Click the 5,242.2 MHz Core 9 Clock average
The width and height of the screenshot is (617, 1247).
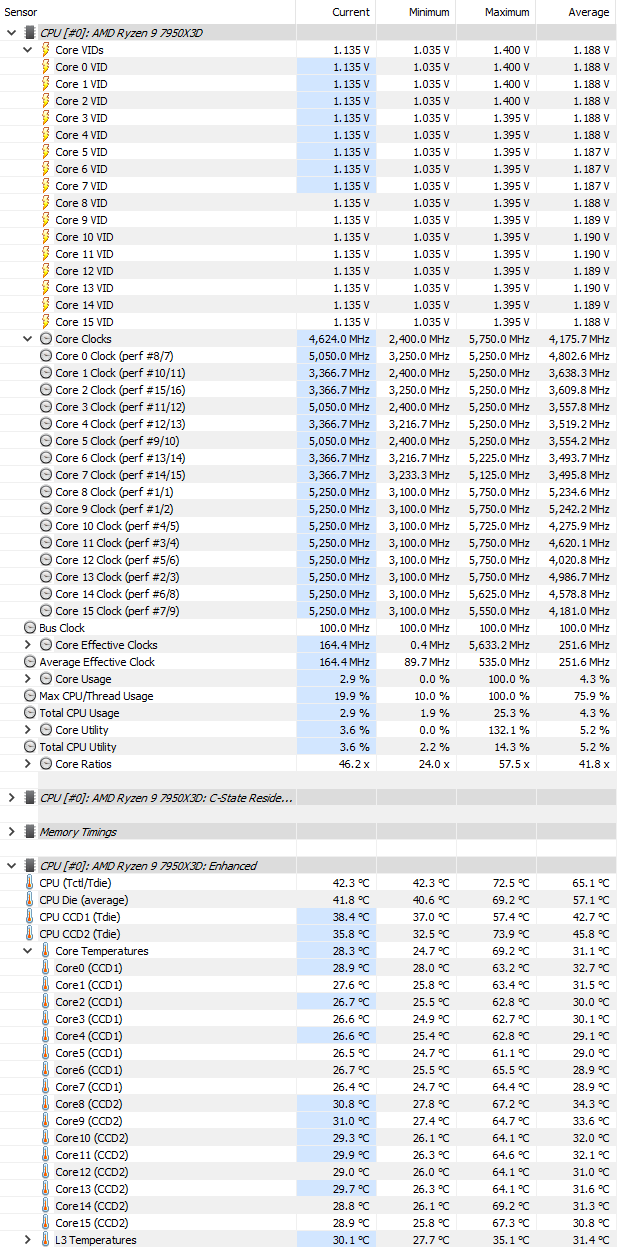pyautogui.click(x=580, y=509)
